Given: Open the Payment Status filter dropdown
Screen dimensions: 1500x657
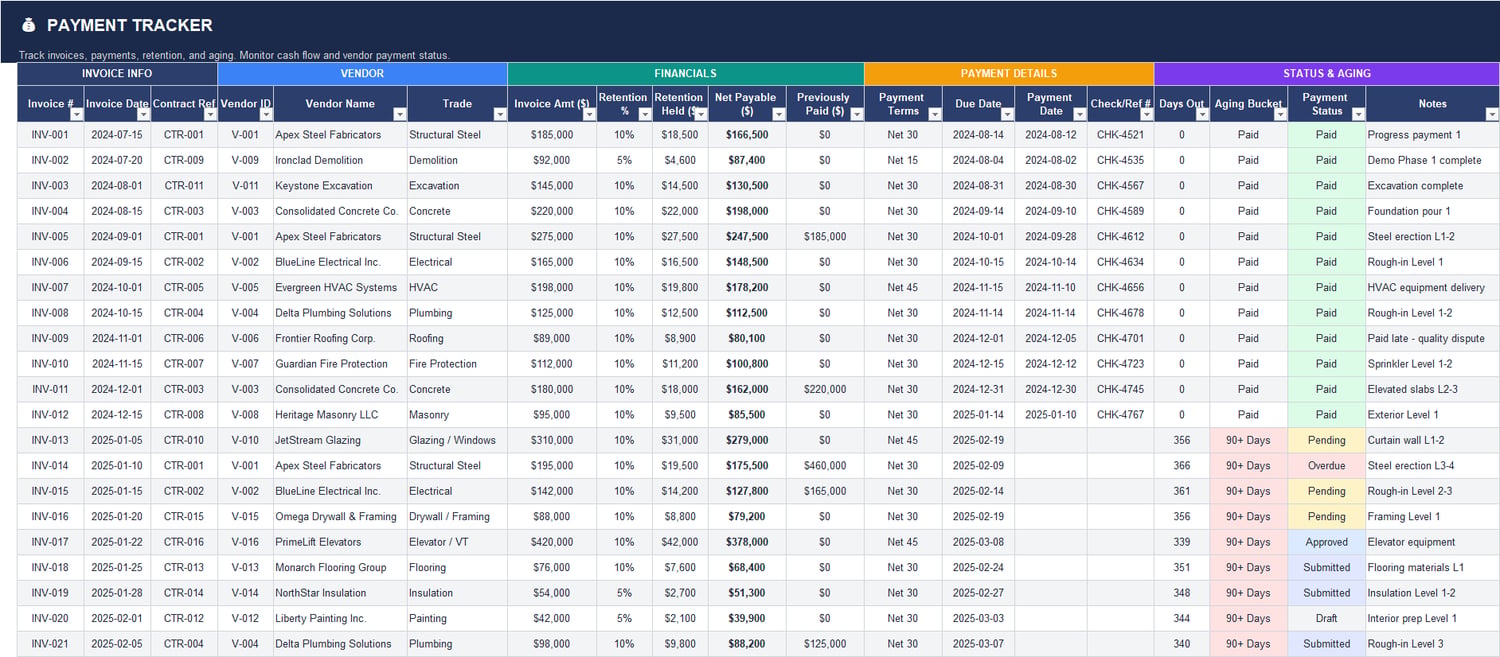Looking at the screenshot, I should pos(1357,114).
